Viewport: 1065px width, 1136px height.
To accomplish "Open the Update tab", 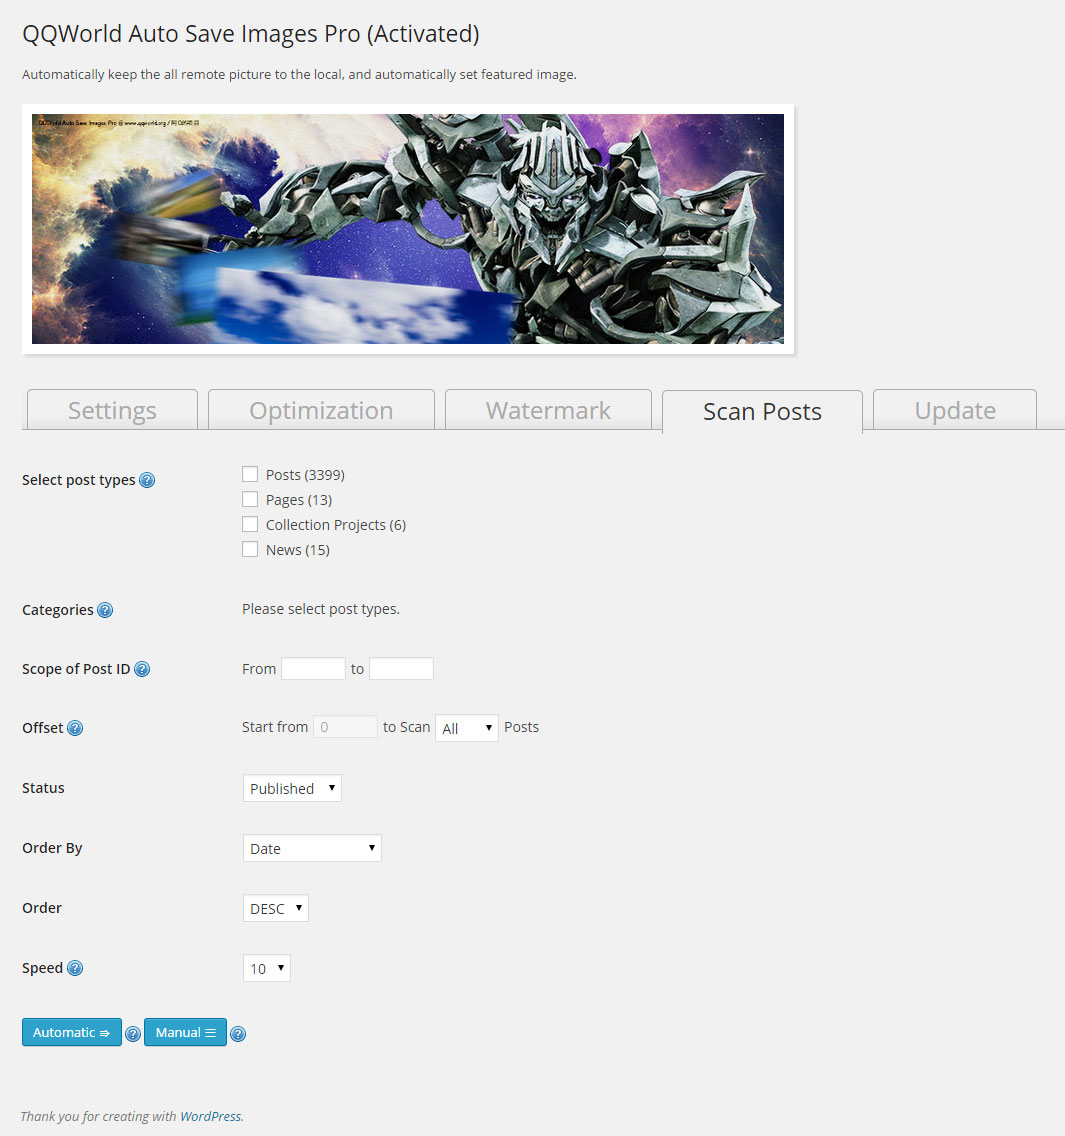I will tap(955, 410).
